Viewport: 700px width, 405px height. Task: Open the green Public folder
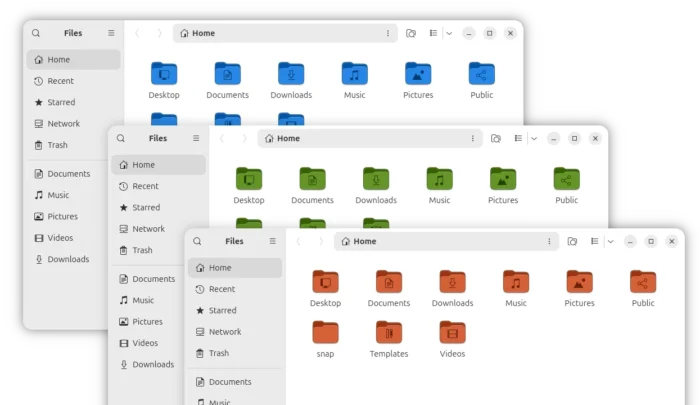(567, 179)
